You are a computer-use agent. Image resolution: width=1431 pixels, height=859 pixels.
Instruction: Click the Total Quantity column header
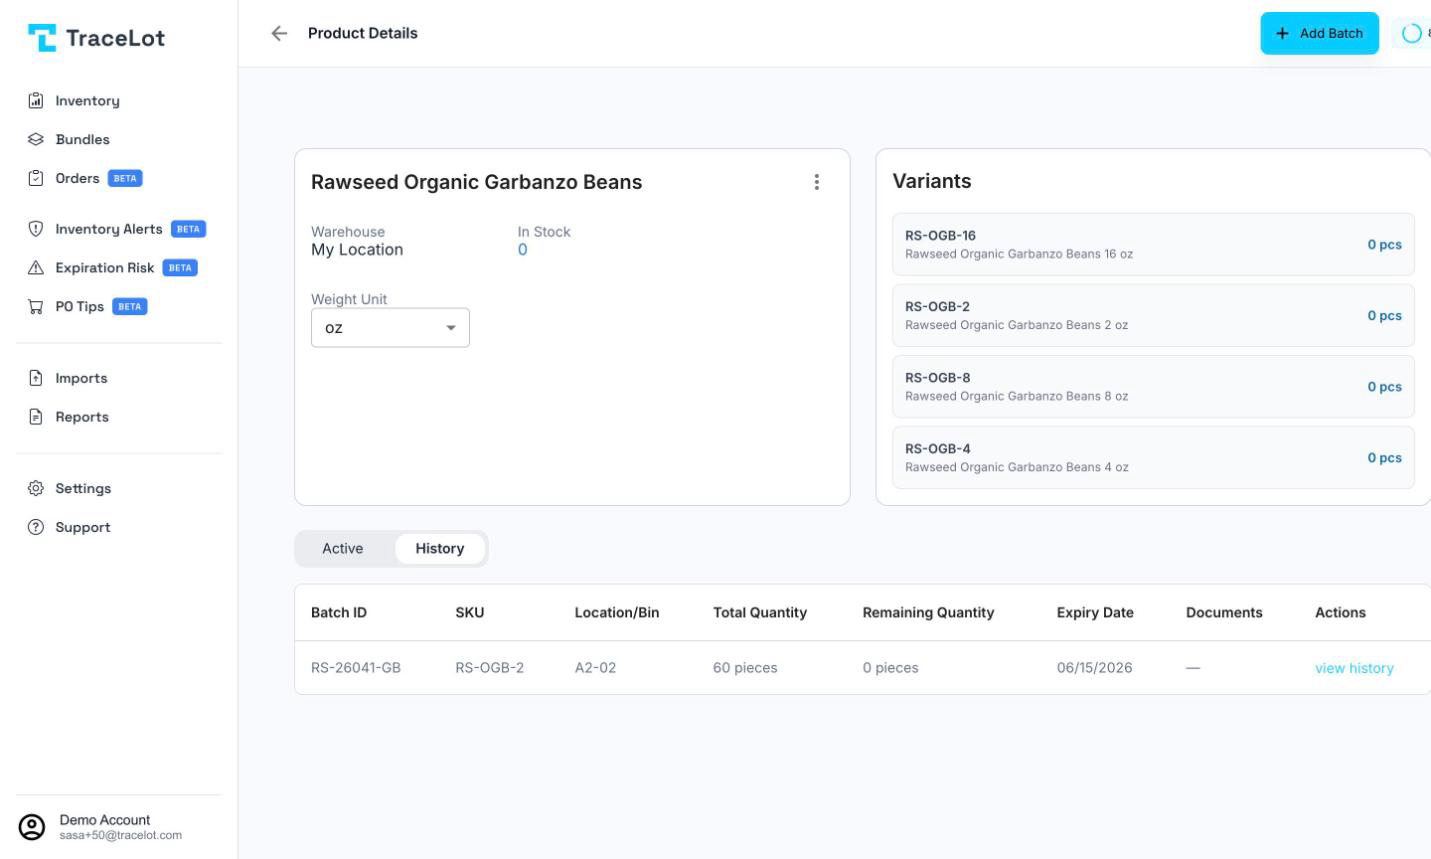760,613
